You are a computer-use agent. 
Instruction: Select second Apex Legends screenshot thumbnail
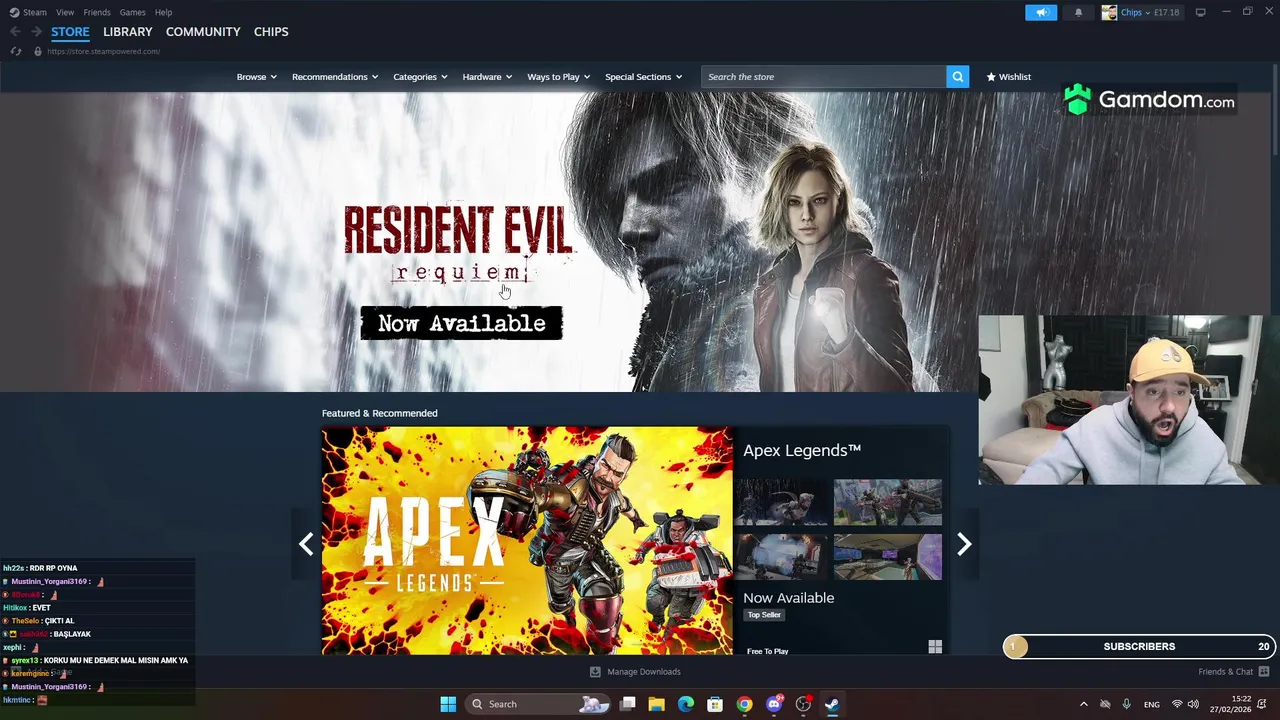pos(888,502)
